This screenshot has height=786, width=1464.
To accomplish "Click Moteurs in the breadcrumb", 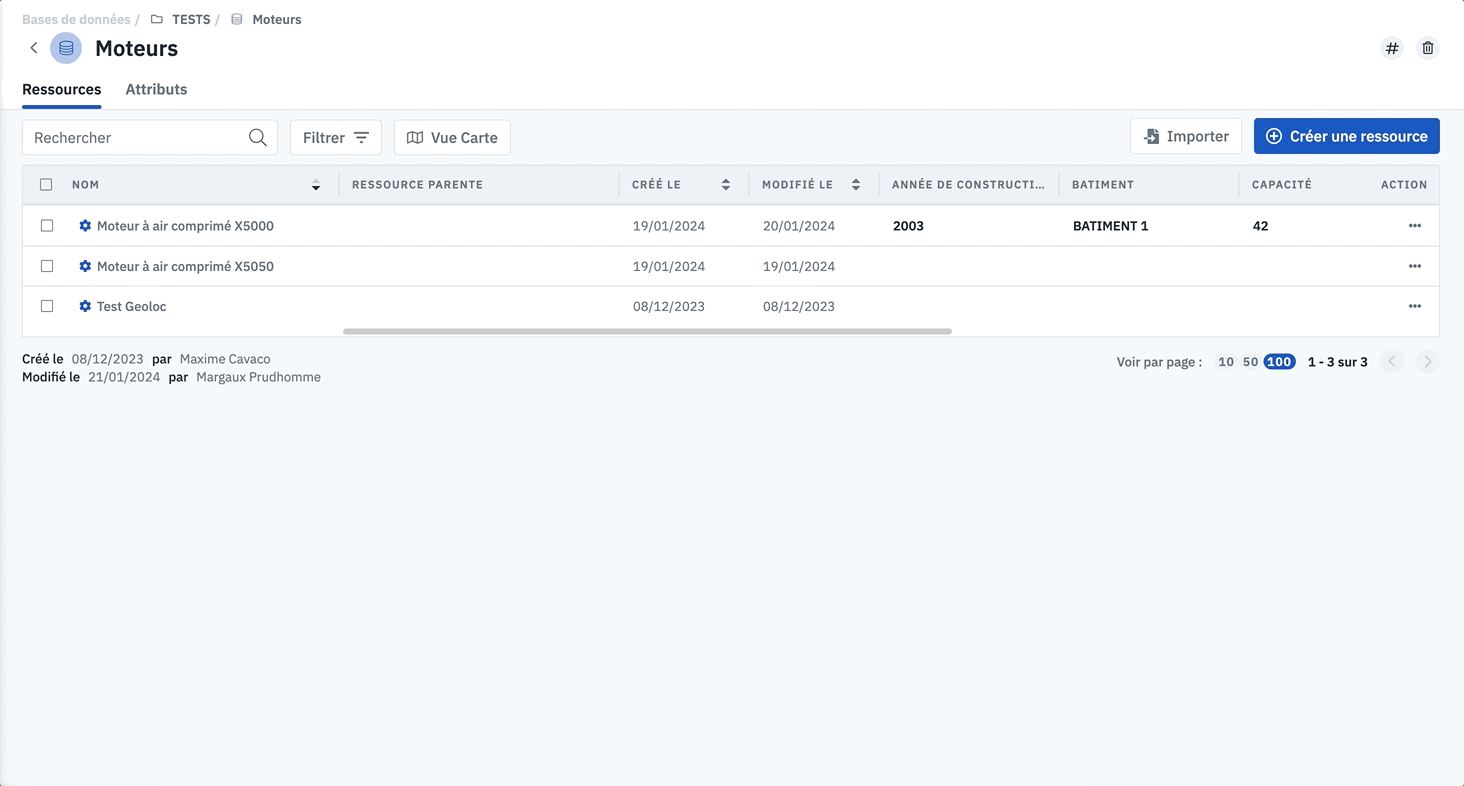I will click(277, 19).
